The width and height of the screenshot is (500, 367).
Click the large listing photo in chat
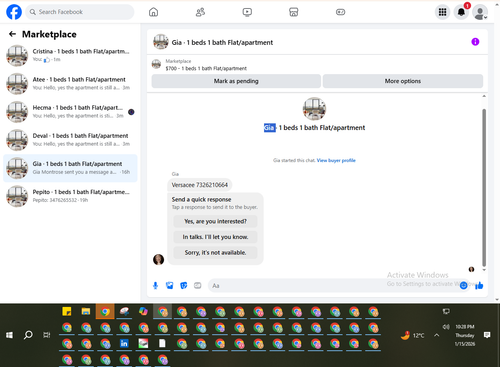point(314,109)
